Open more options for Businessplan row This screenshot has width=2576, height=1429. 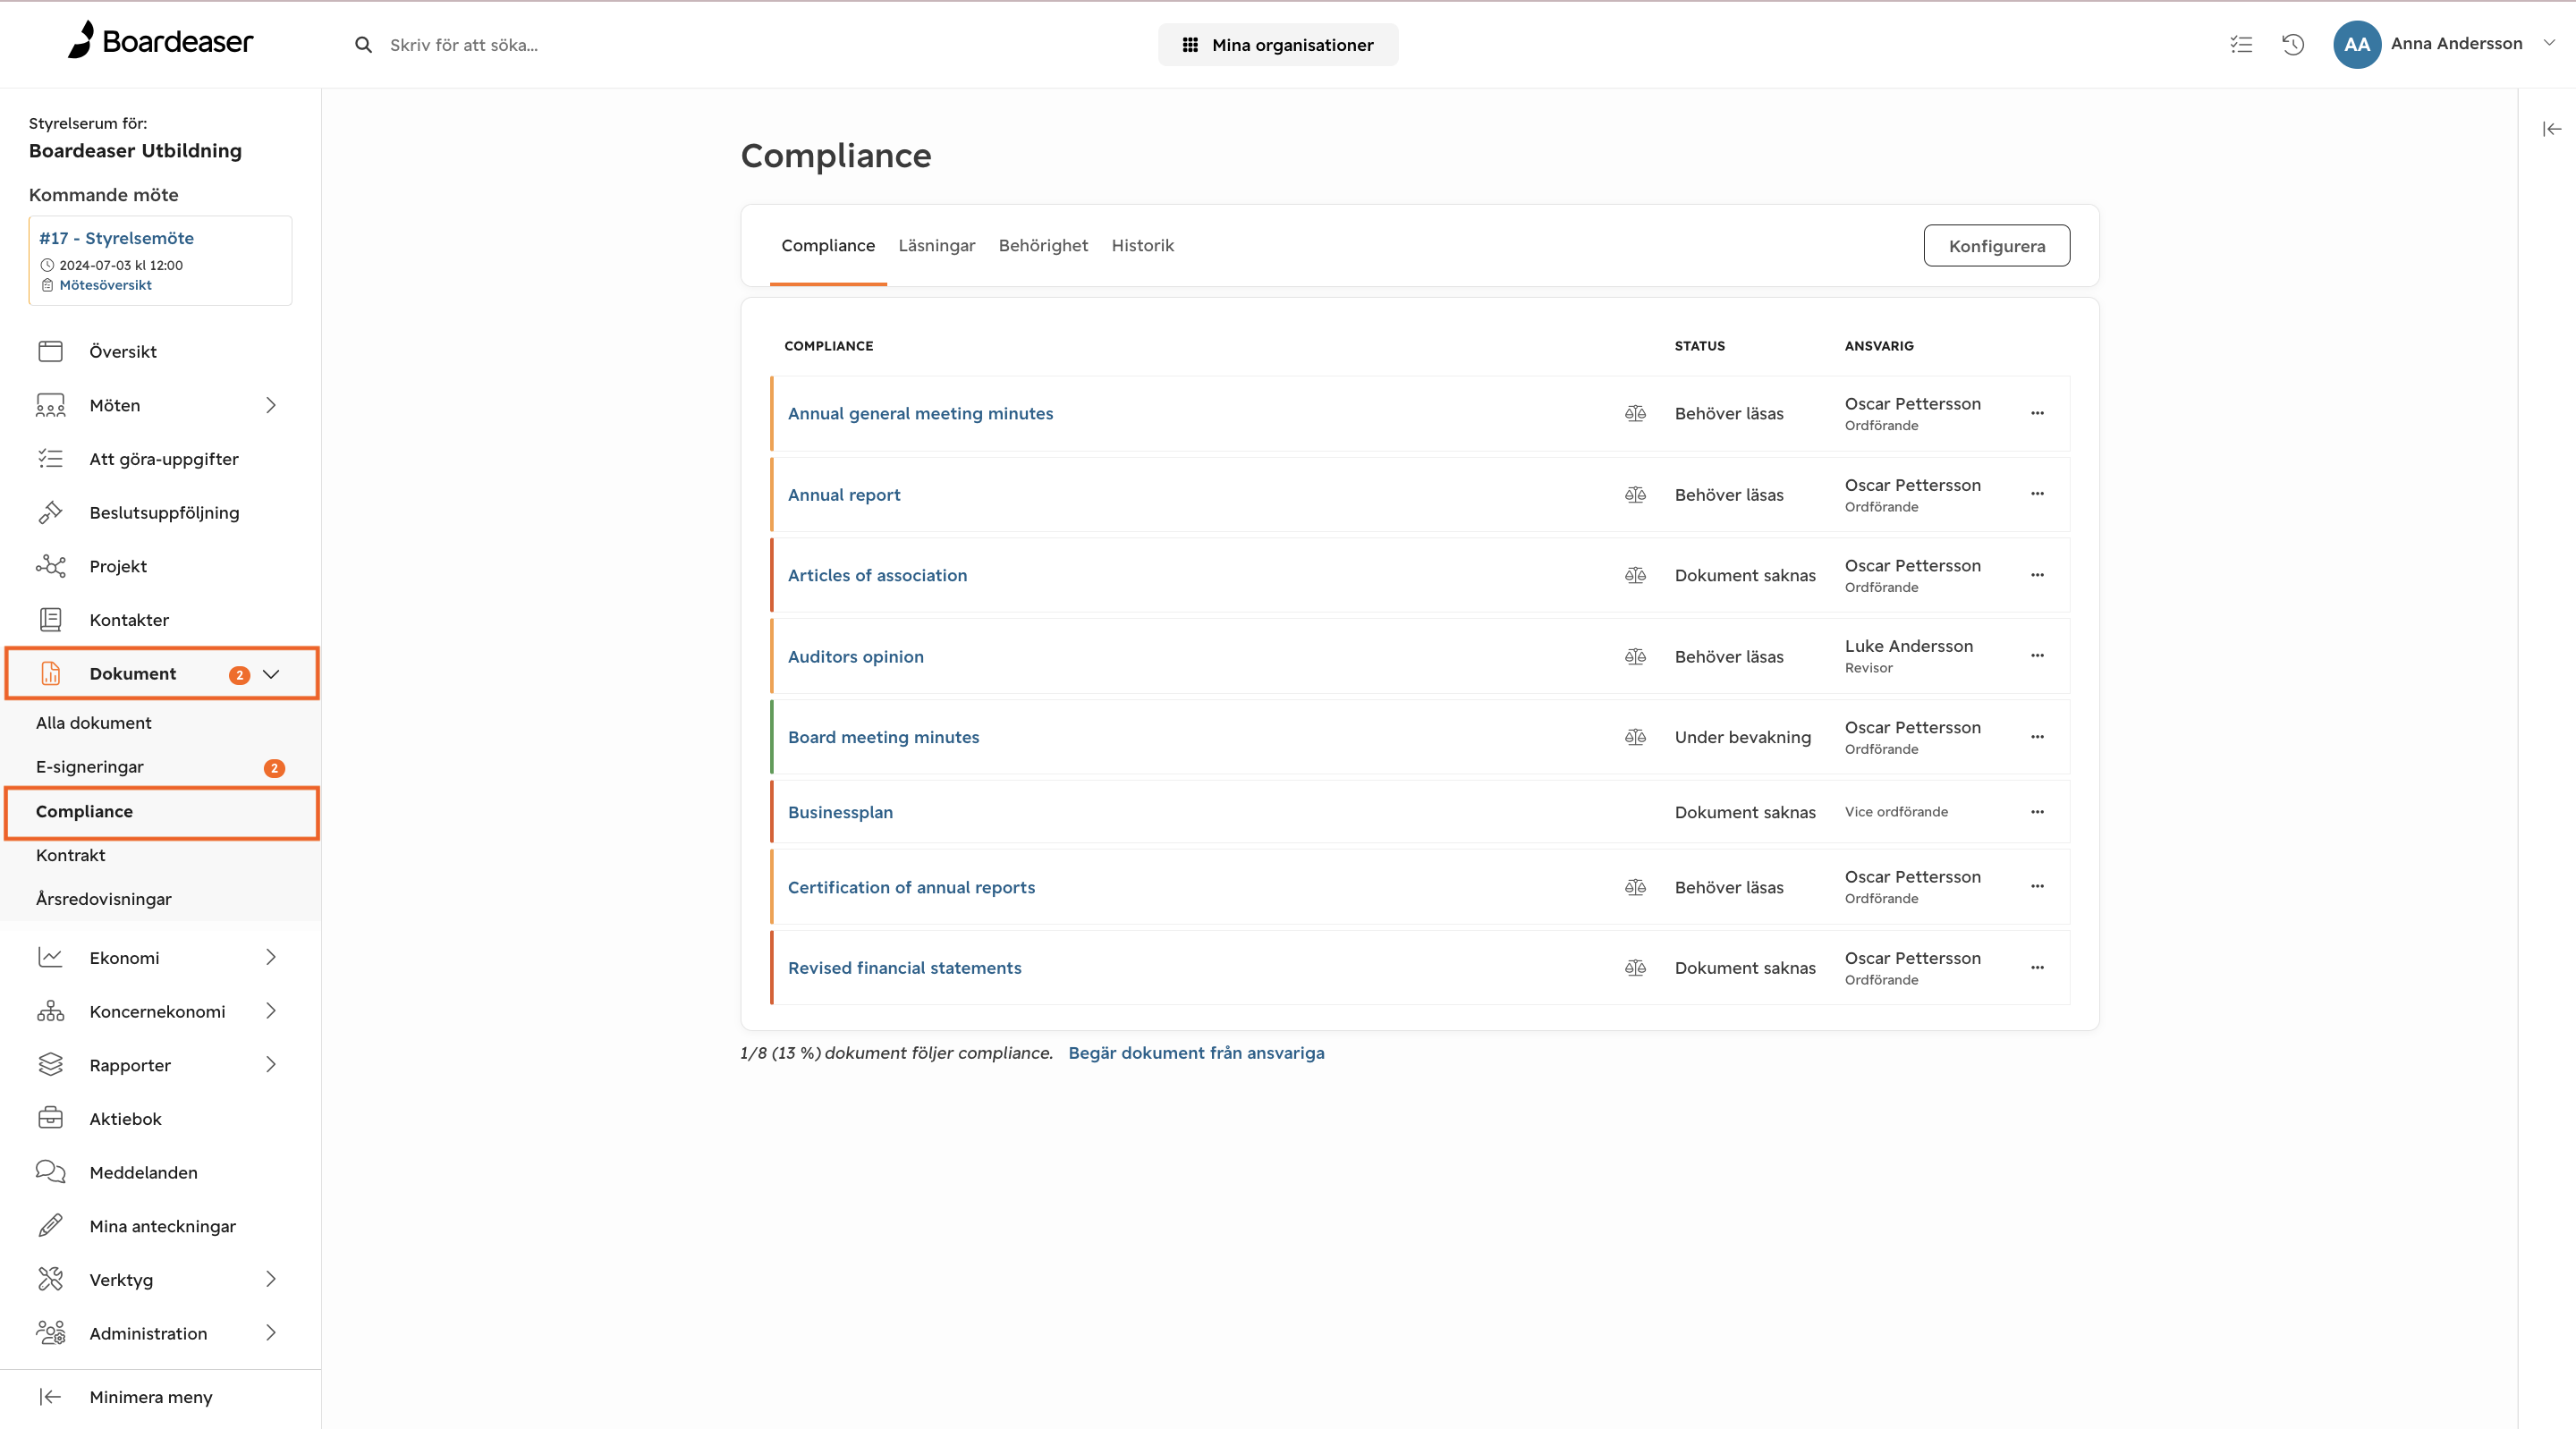[2037, 812]
